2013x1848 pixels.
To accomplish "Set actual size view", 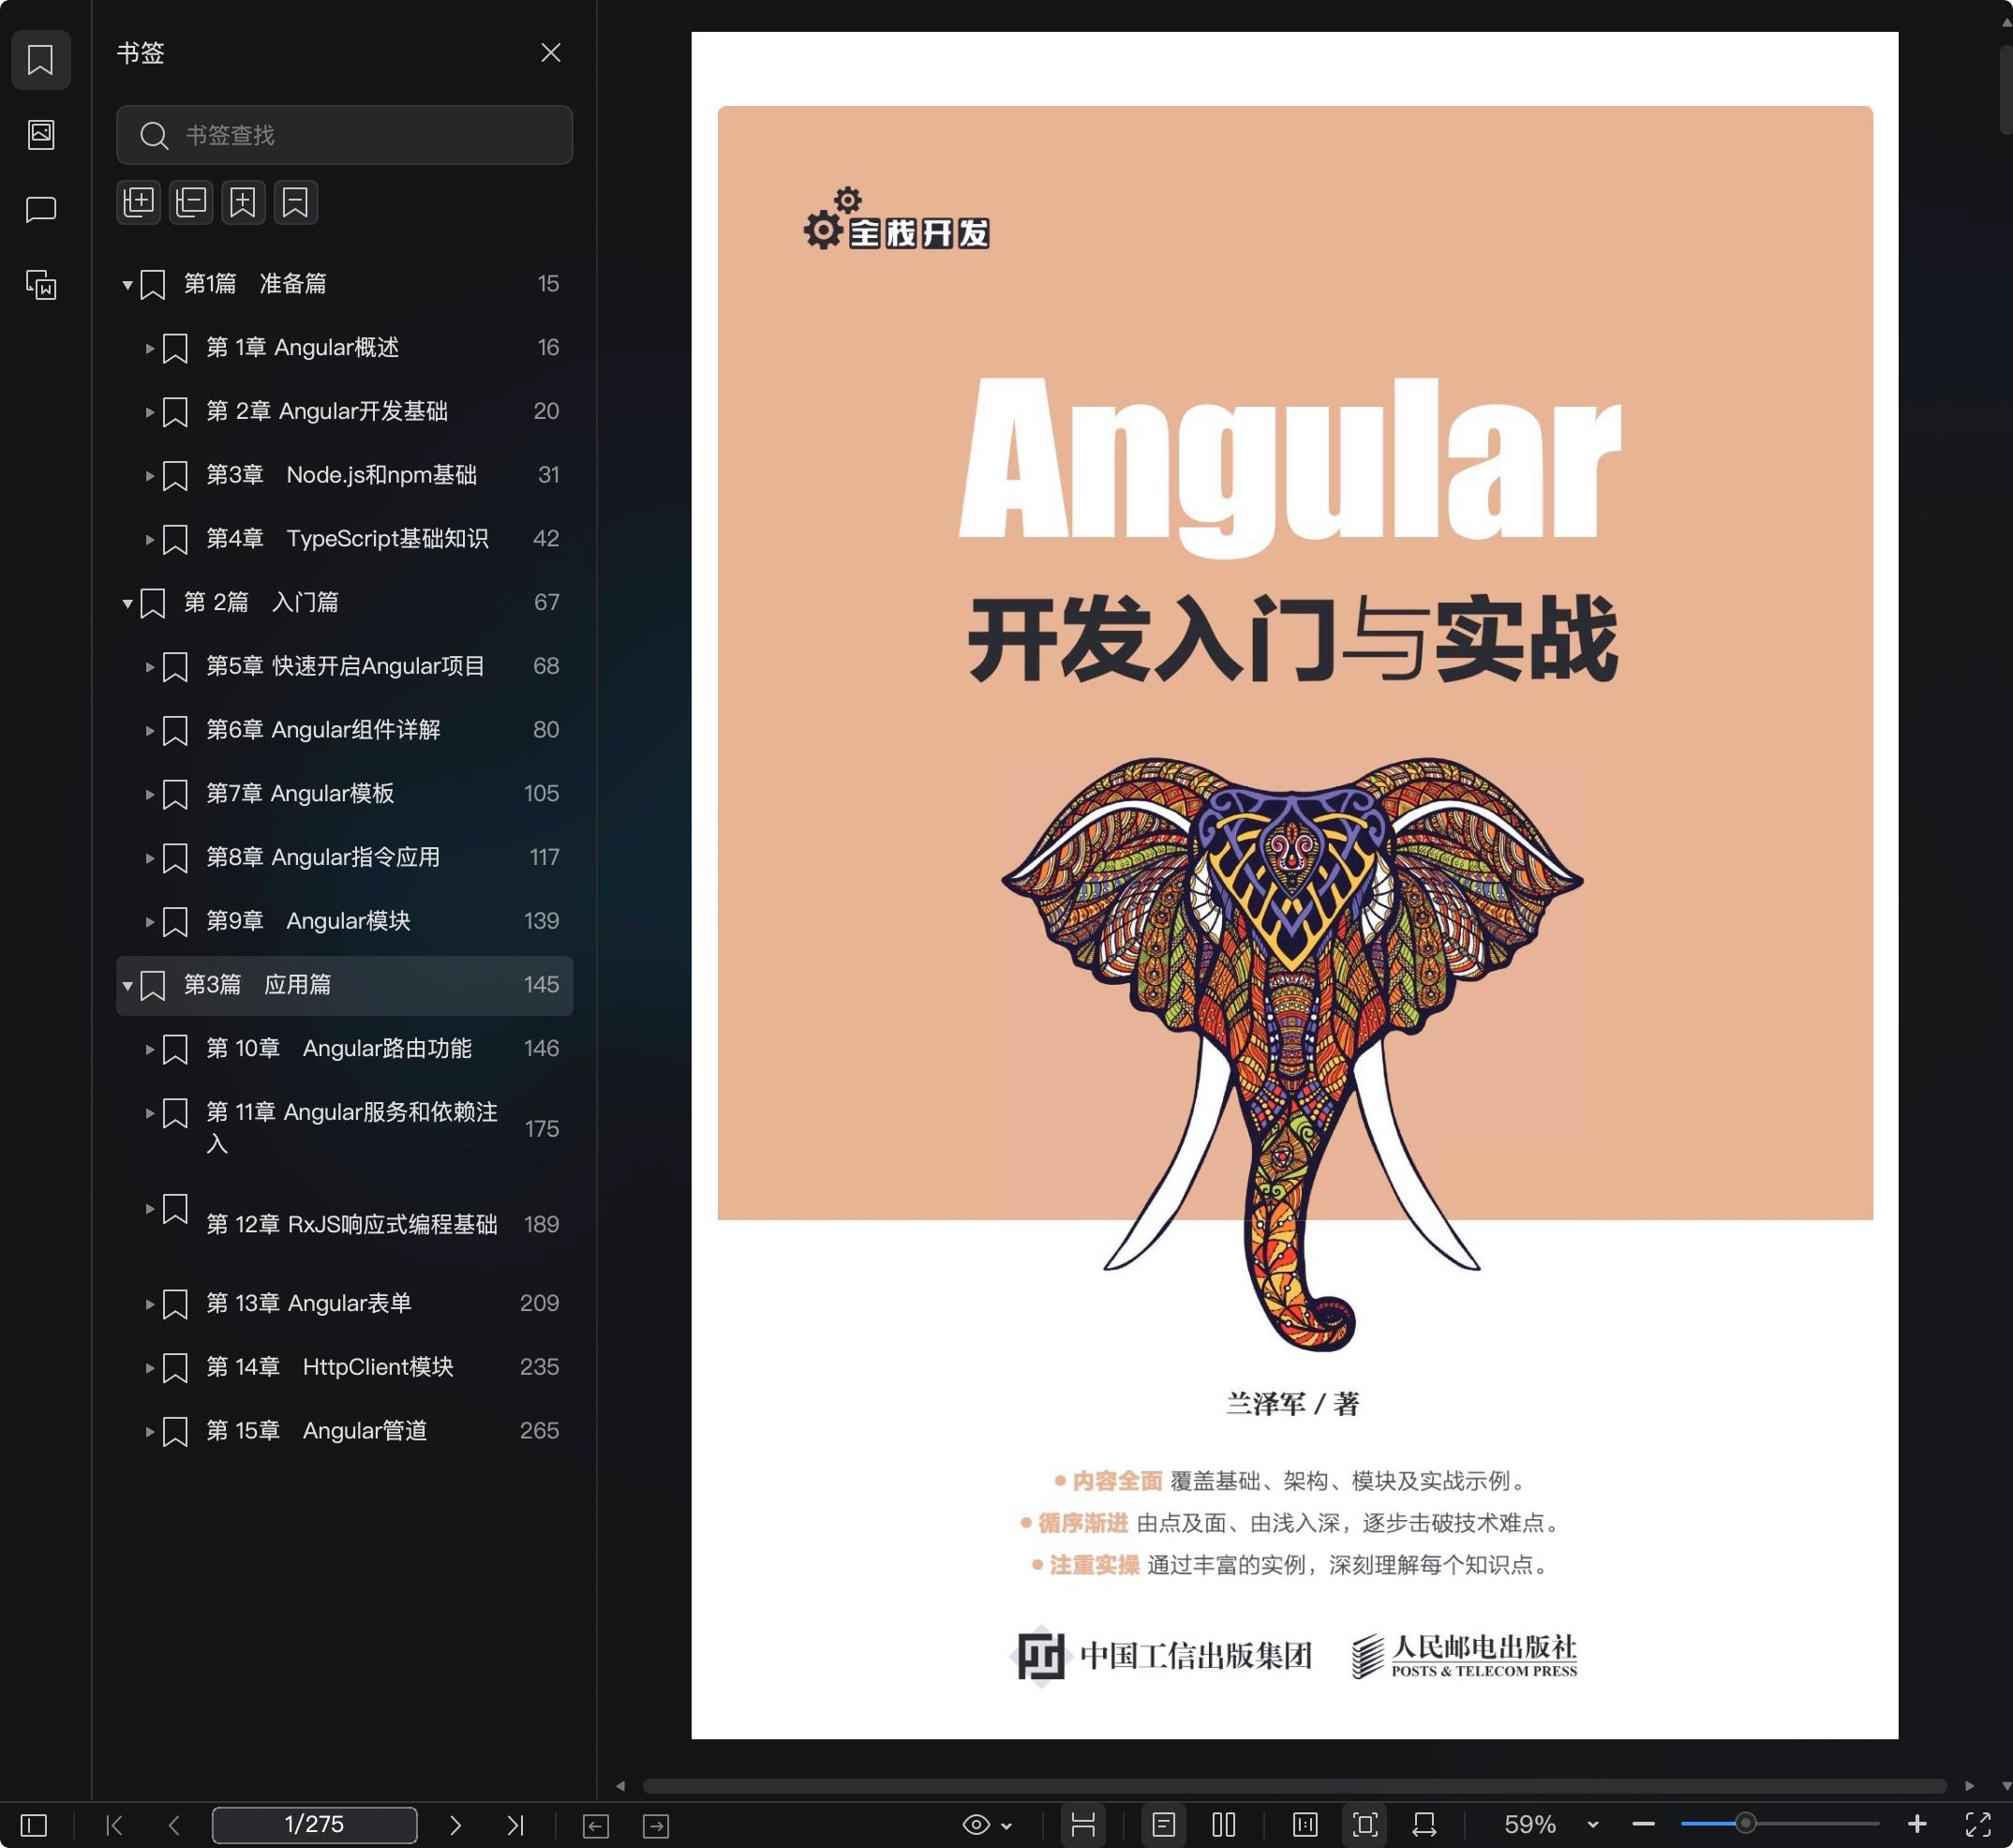I will [x=1305, y=1825].
